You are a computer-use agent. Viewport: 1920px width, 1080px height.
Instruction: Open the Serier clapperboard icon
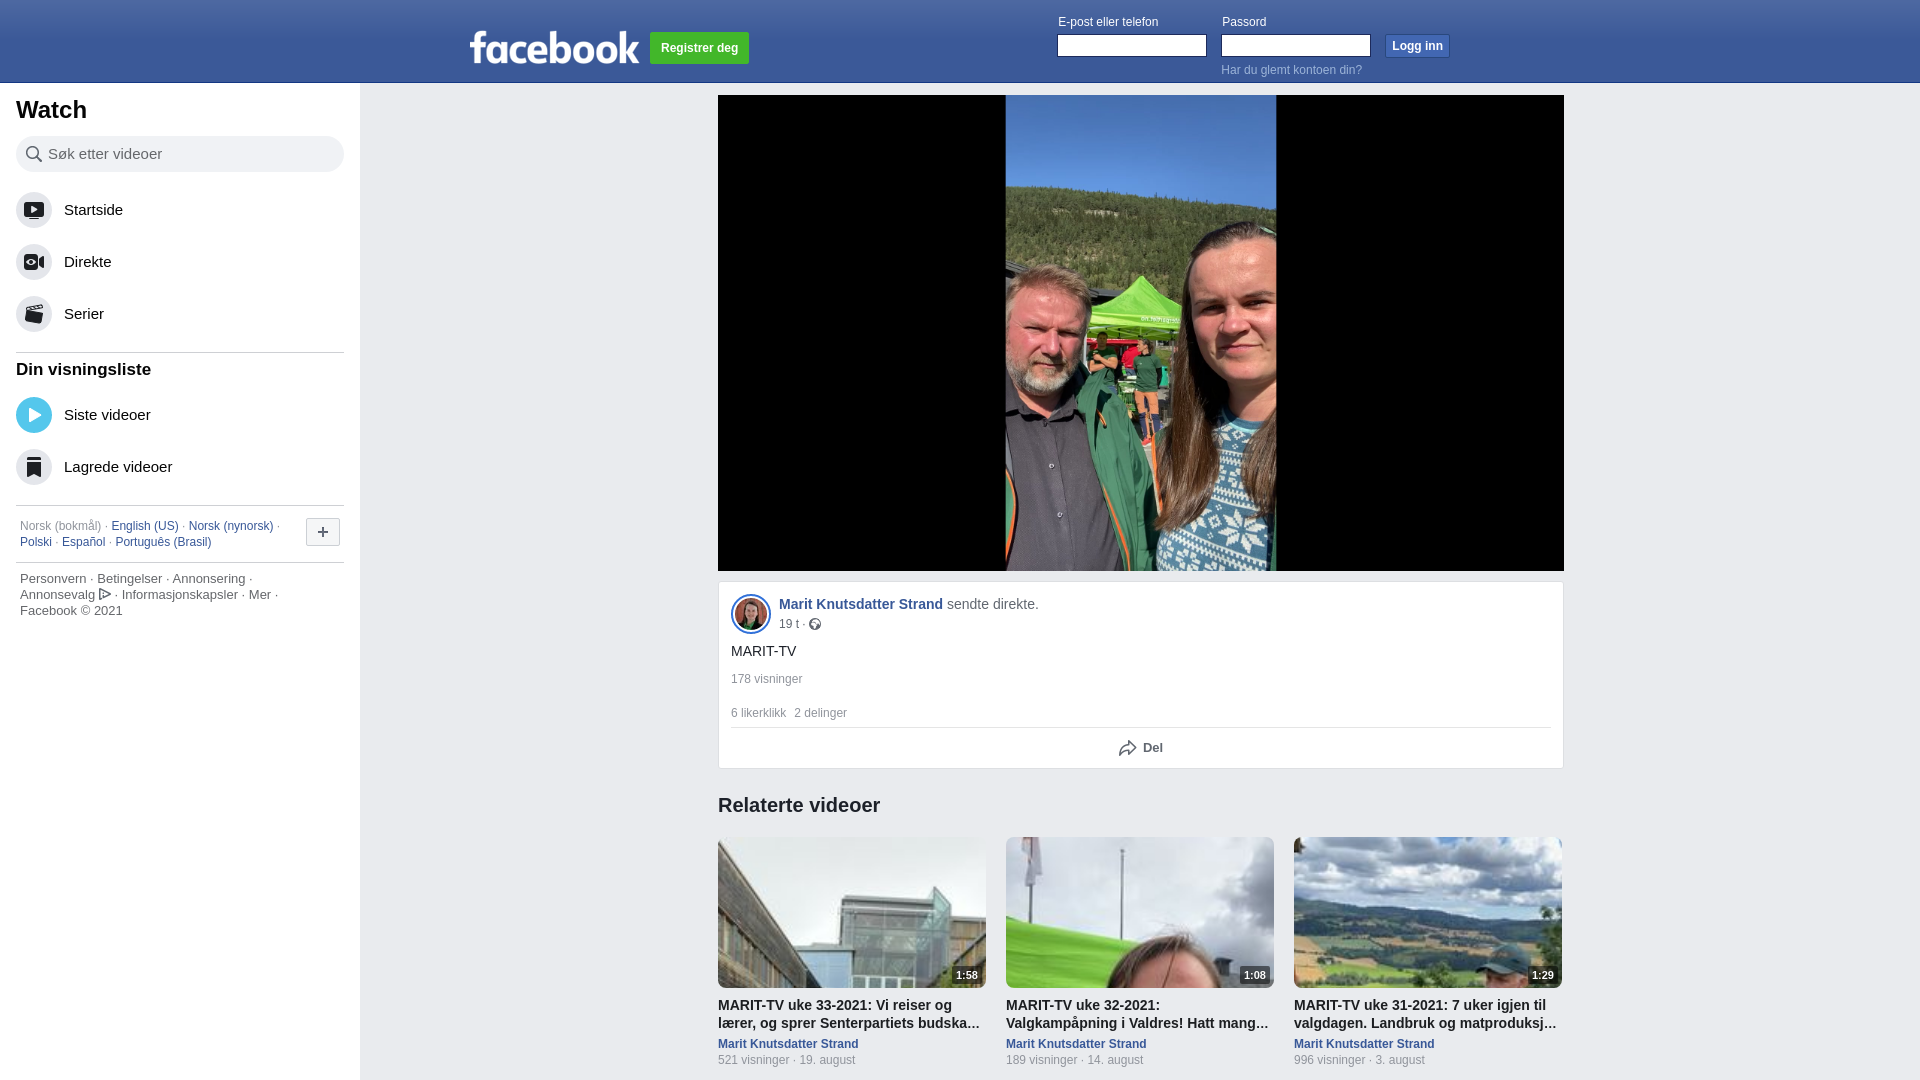click(x=34, y=314)
